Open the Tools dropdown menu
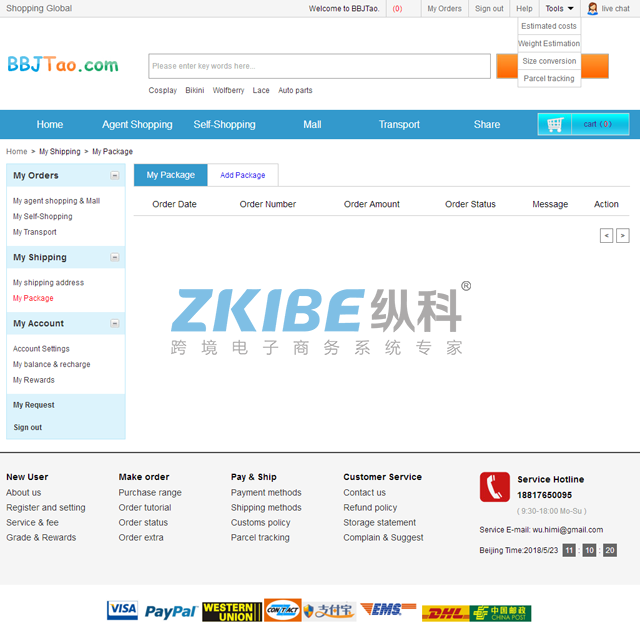 (560, 9)
